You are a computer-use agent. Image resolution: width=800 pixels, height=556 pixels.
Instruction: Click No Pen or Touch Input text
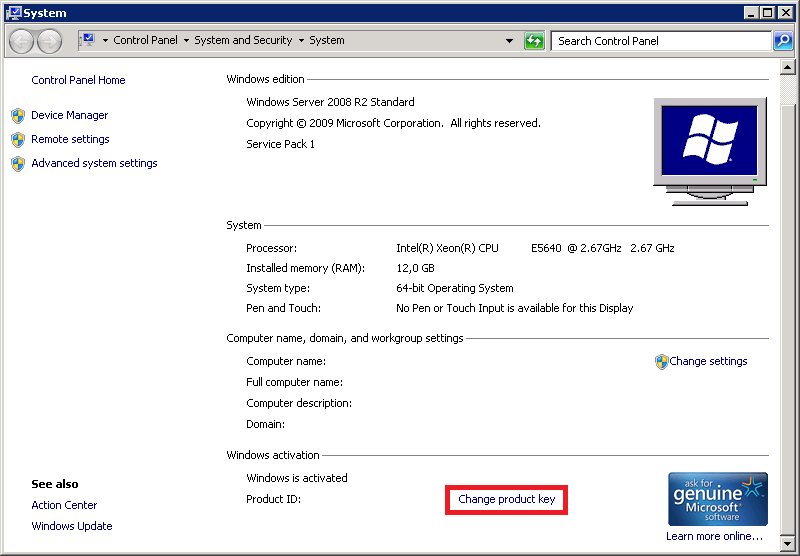coord(514,308)
